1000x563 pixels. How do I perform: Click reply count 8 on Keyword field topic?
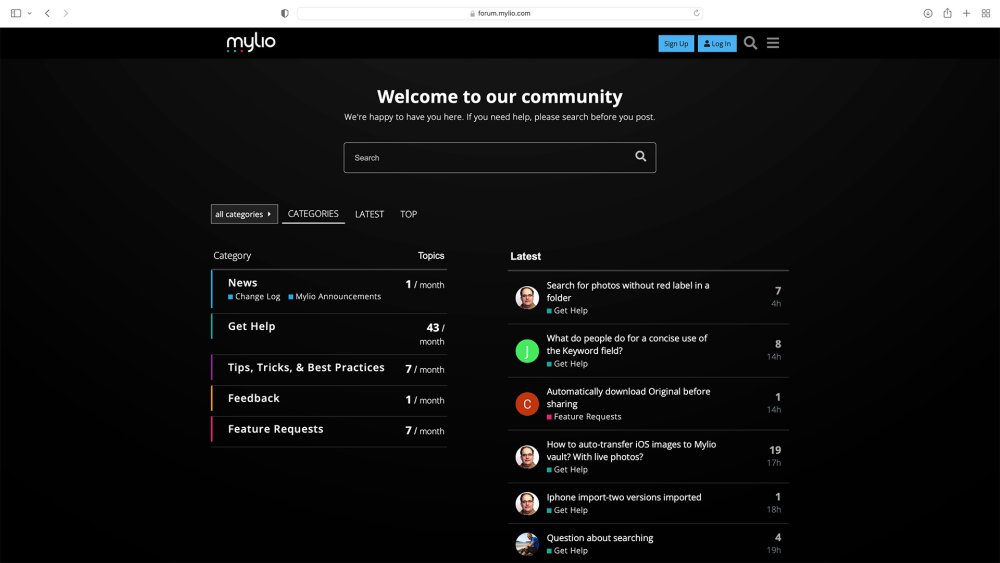pos(777,344)
